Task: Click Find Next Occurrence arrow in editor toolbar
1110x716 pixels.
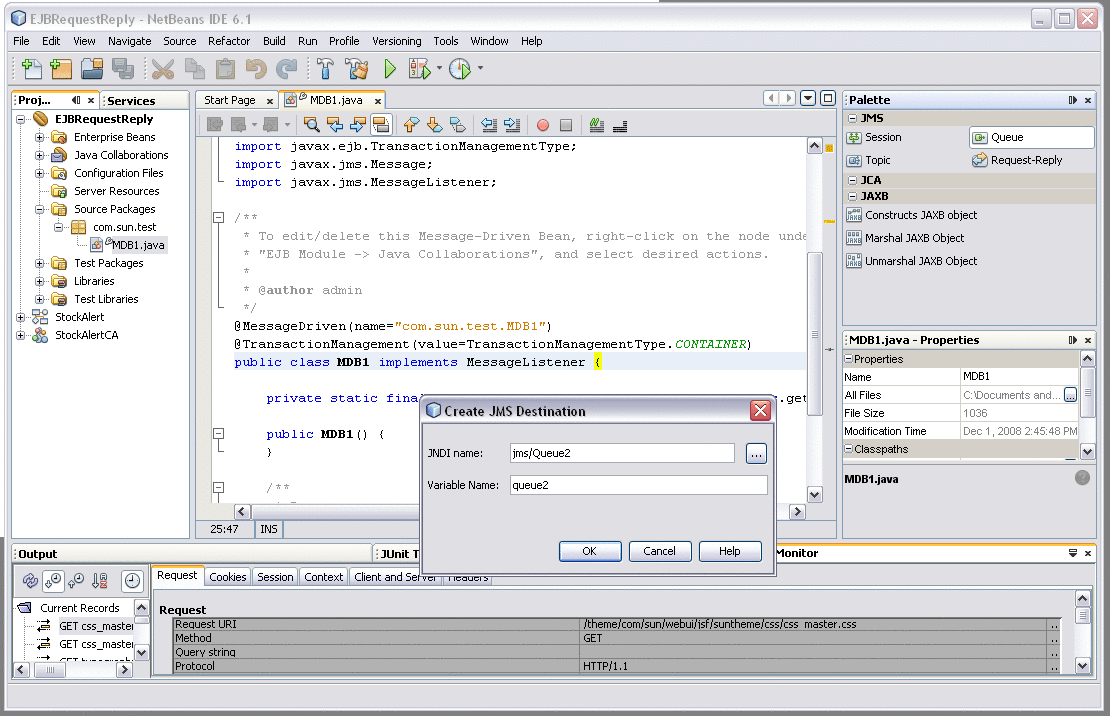Action: click(x=358, y=125)
